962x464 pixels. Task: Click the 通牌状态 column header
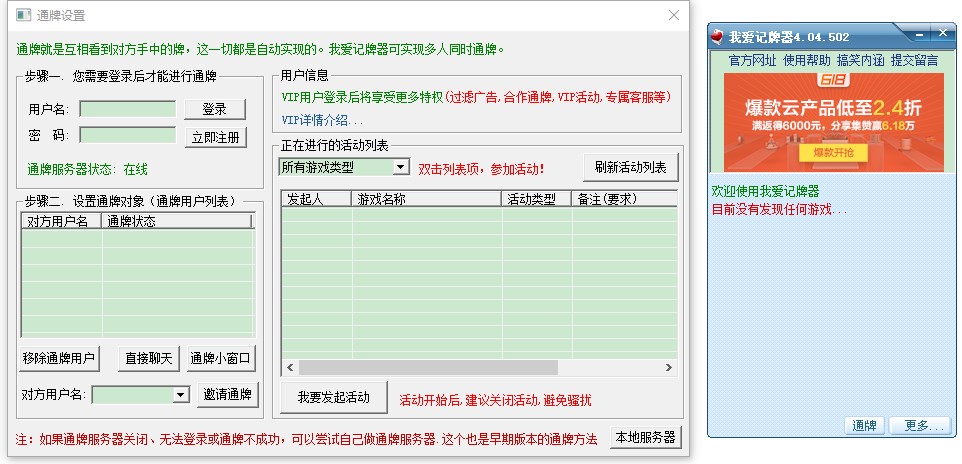coord(177,222)
